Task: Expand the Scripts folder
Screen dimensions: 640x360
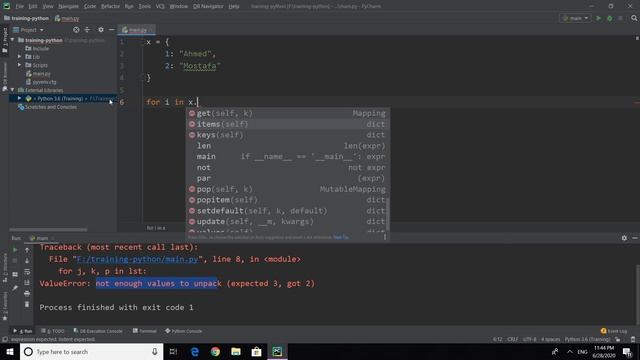Action: (19, 65)
